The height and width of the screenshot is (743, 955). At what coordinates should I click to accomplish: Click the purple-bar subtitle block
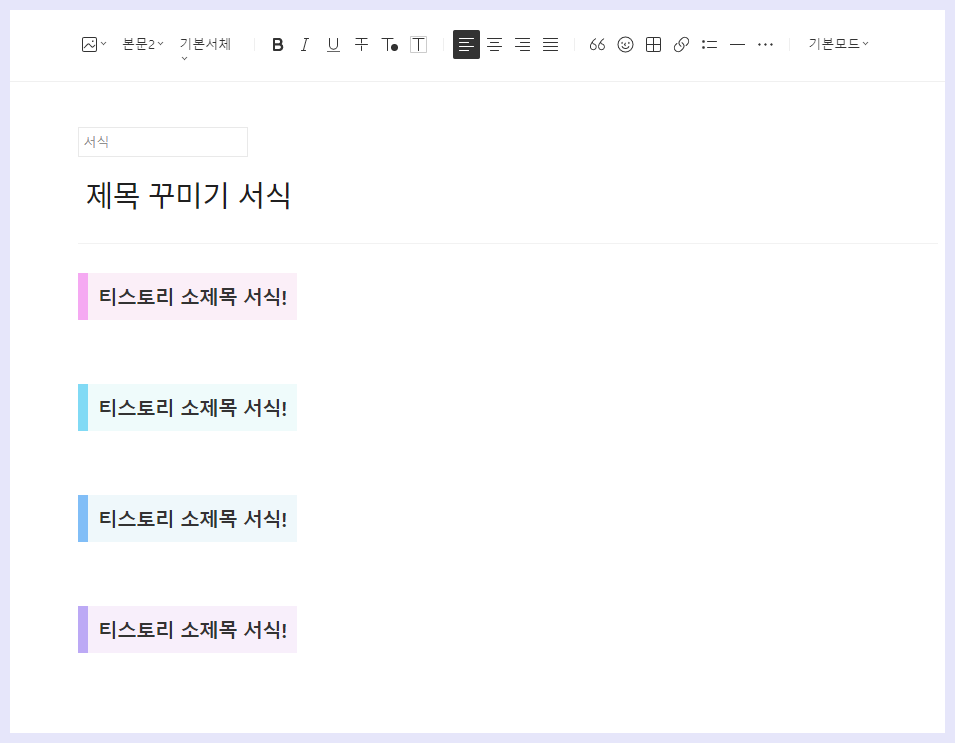point(188,630)
